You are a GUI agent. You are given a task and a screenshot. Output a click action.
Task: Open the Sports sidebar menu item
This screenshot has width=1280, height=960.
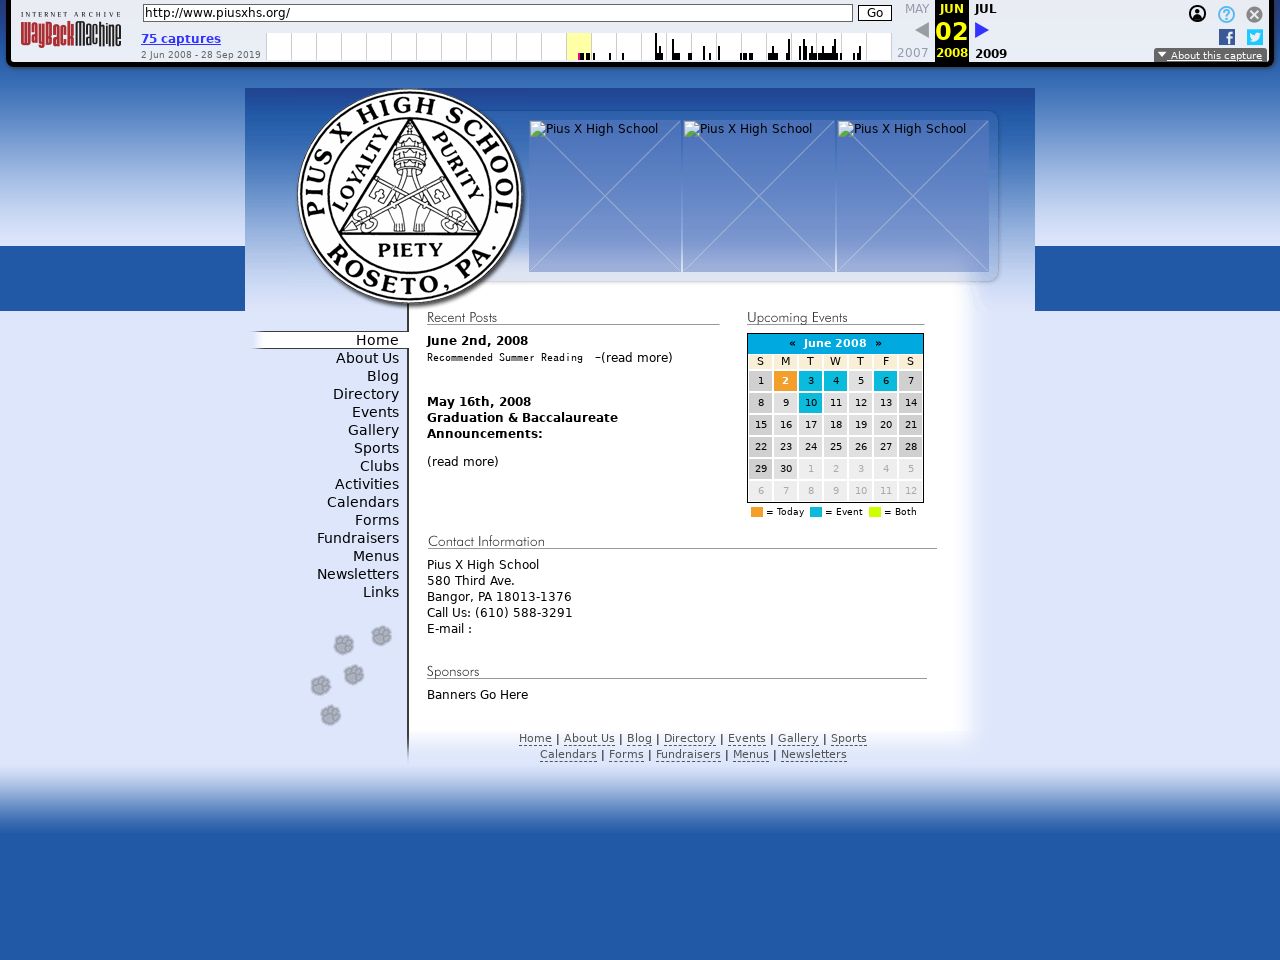pyautogui.click(x=376, y=448)
